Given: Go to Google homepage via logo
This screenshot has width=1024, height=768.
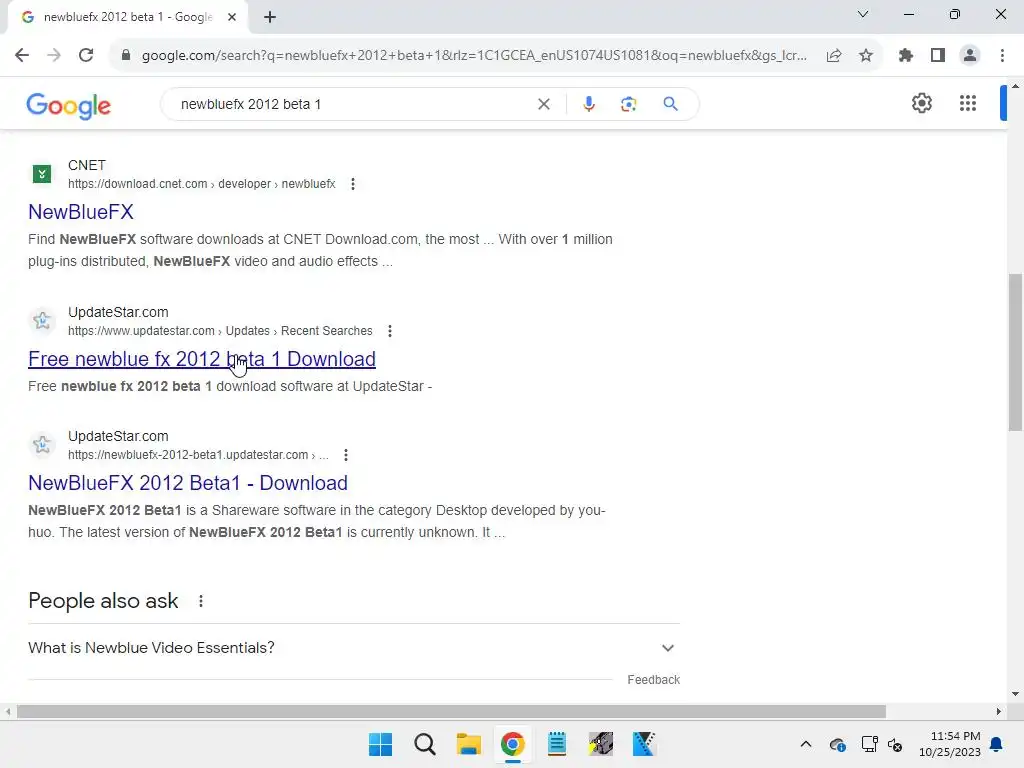Looking at the screenshot, I should point(69,105).
